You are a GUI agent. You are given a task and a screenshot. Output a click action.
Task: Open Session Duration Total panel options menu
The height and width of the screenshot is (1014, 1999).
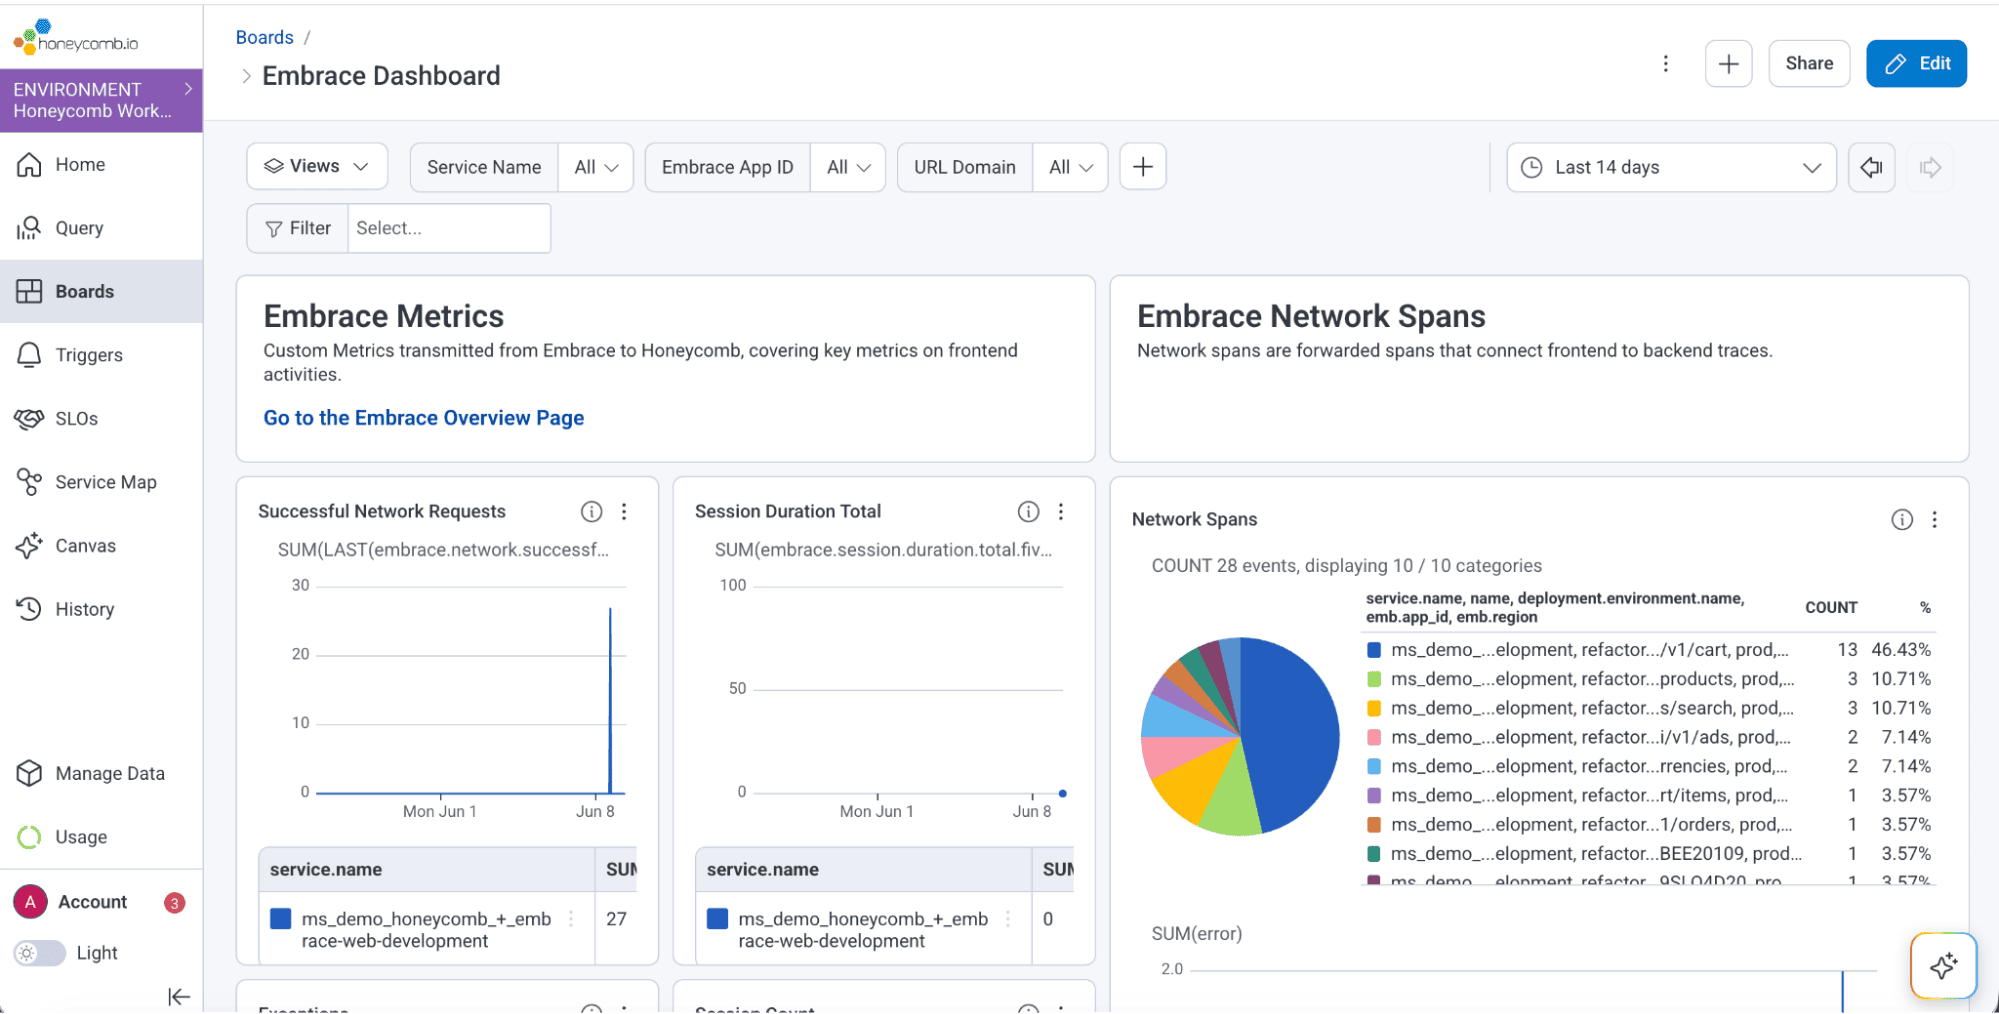point(1061,512)
